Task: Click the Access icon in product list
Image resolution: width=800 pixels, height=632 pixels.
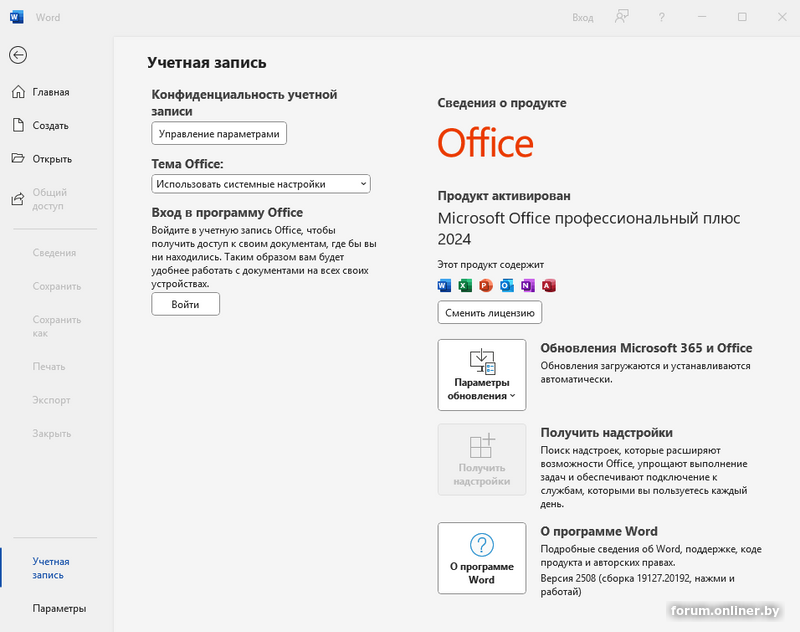Action: pos(548,286)
